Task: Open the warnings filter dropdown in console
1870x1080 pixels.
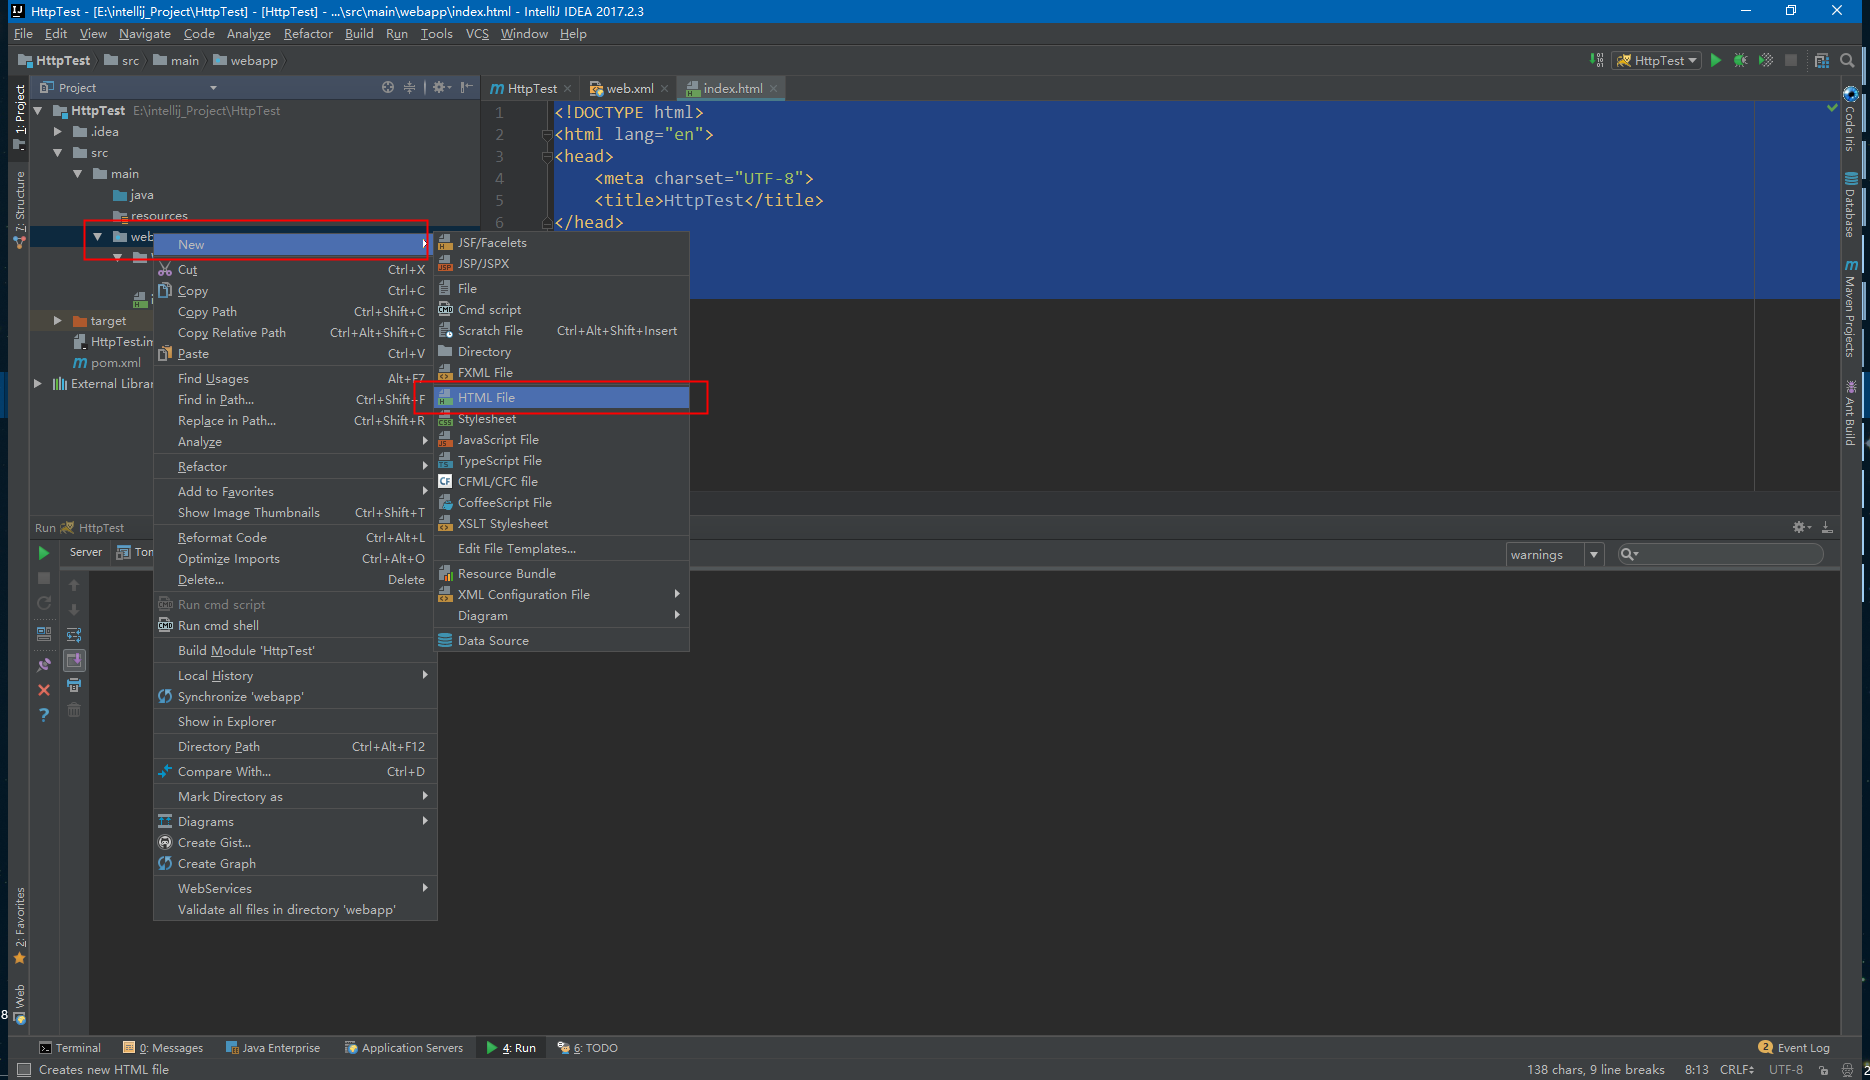Action: 1592,554
